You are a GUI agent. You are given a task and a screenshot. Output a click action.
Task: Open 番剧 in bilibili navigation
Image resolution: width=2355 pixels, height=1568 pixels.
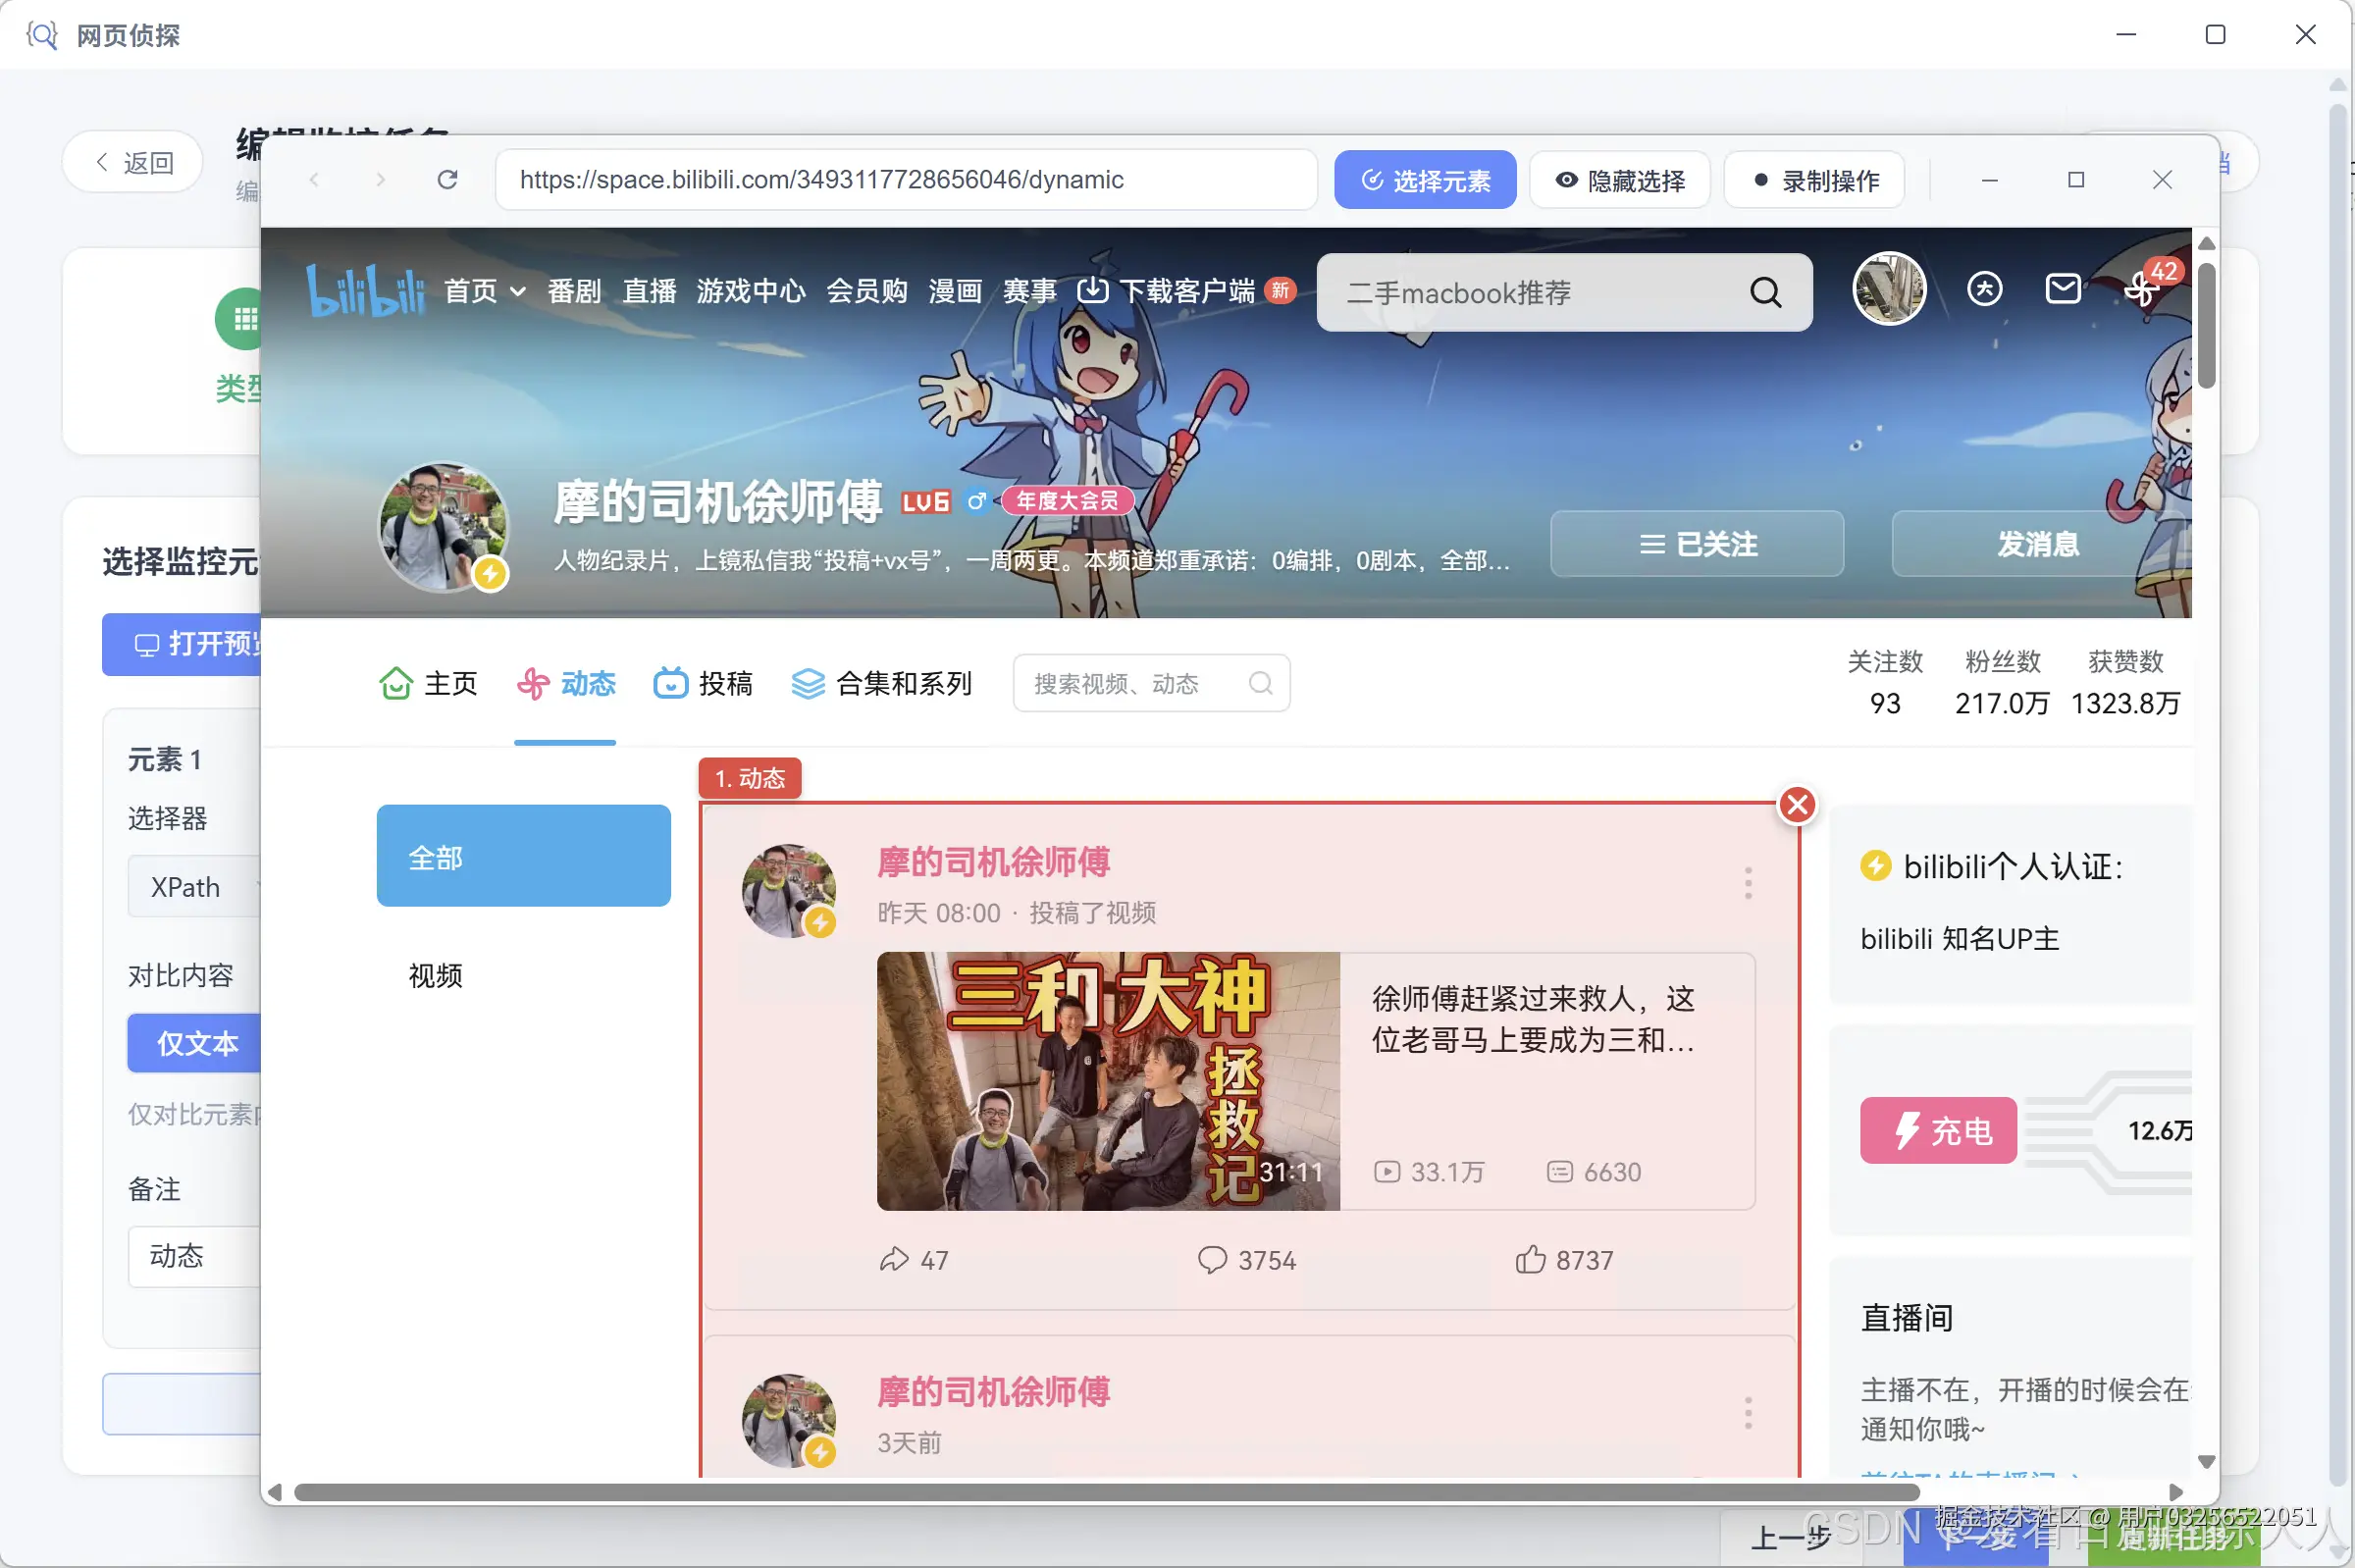click(574, 291)
